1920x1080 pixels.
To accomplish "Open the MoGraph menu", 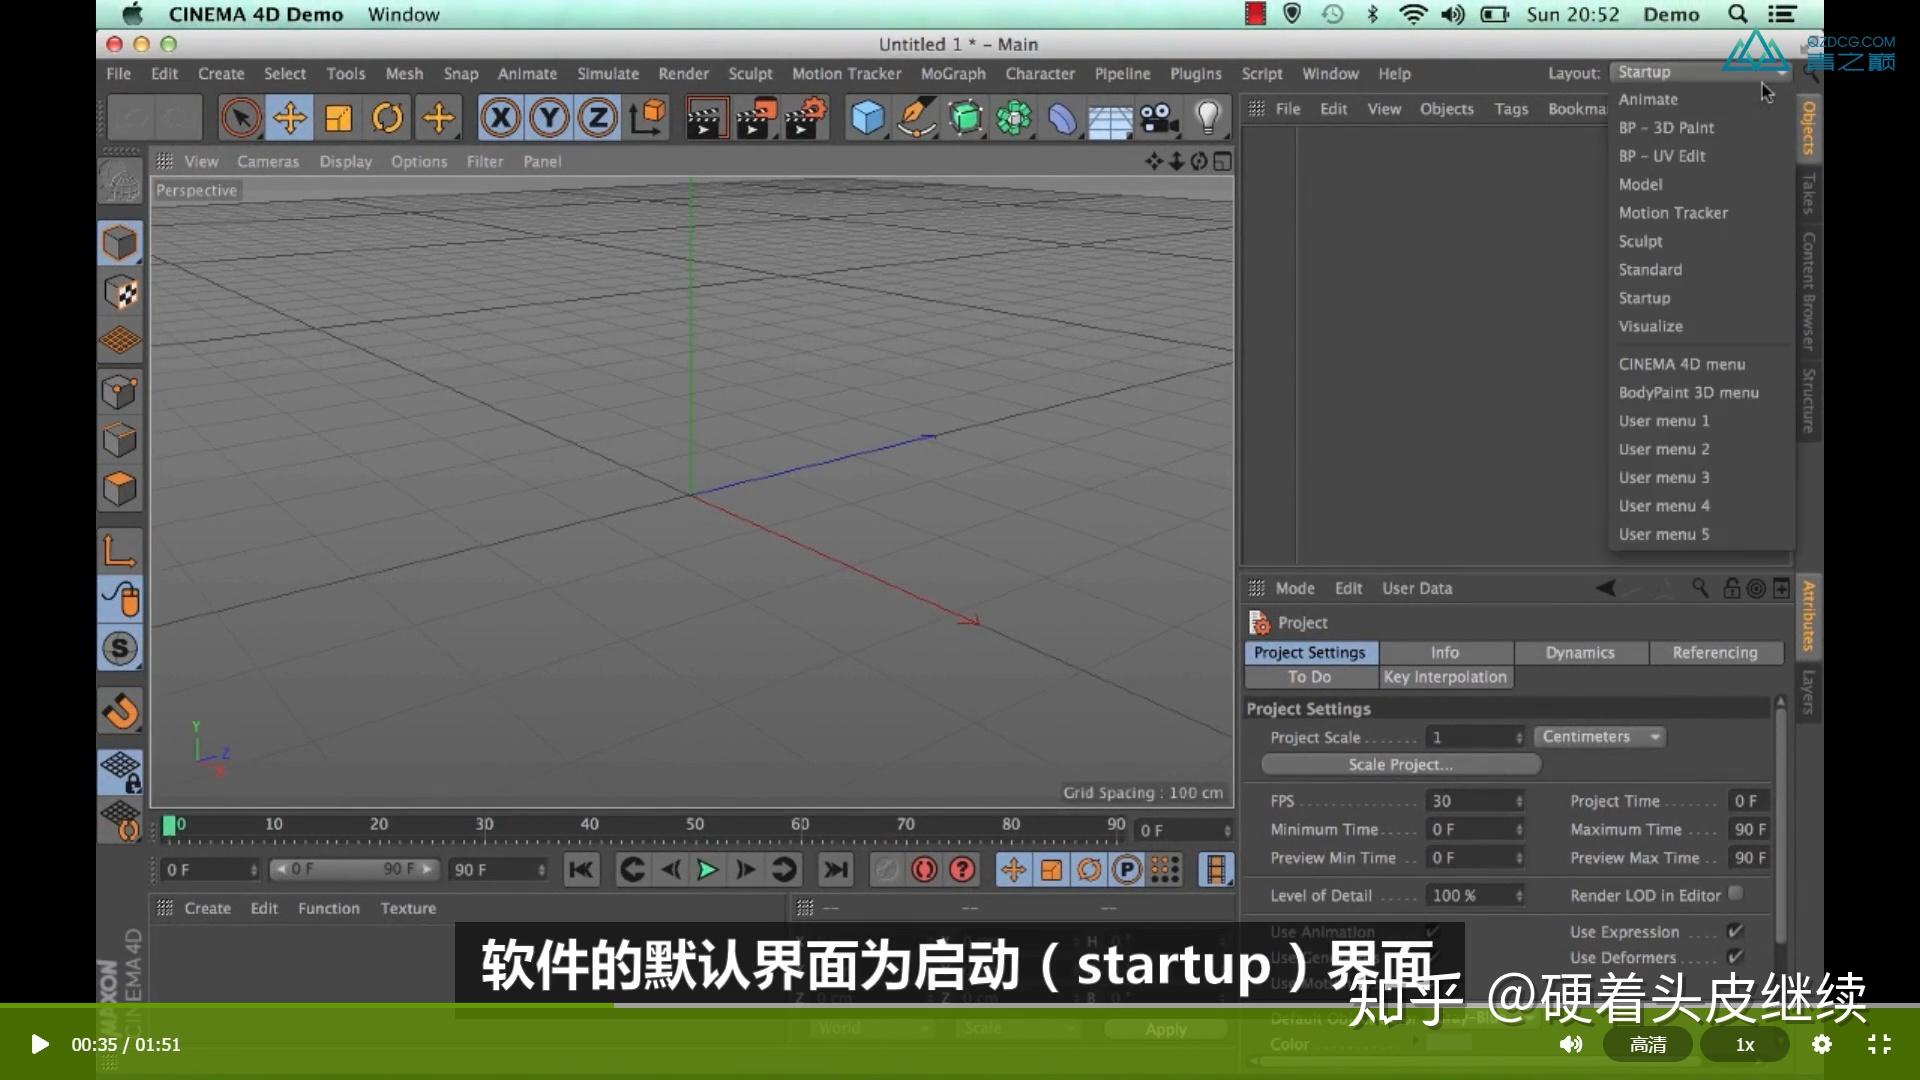I will pyautogui.click(x=952, y=74).
